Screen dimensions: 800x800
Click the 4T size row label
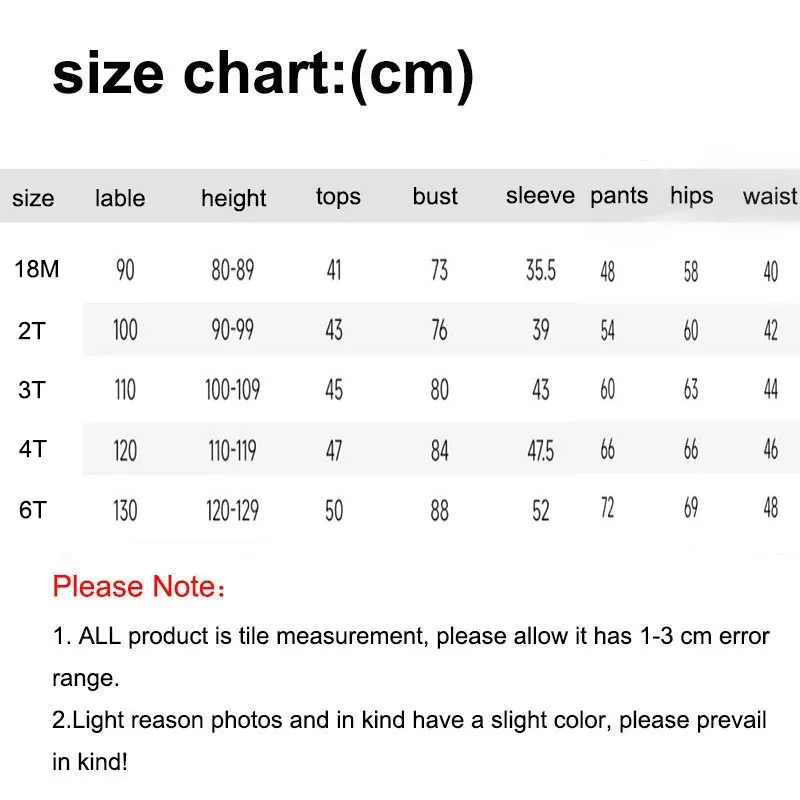(x=33, y=449)
